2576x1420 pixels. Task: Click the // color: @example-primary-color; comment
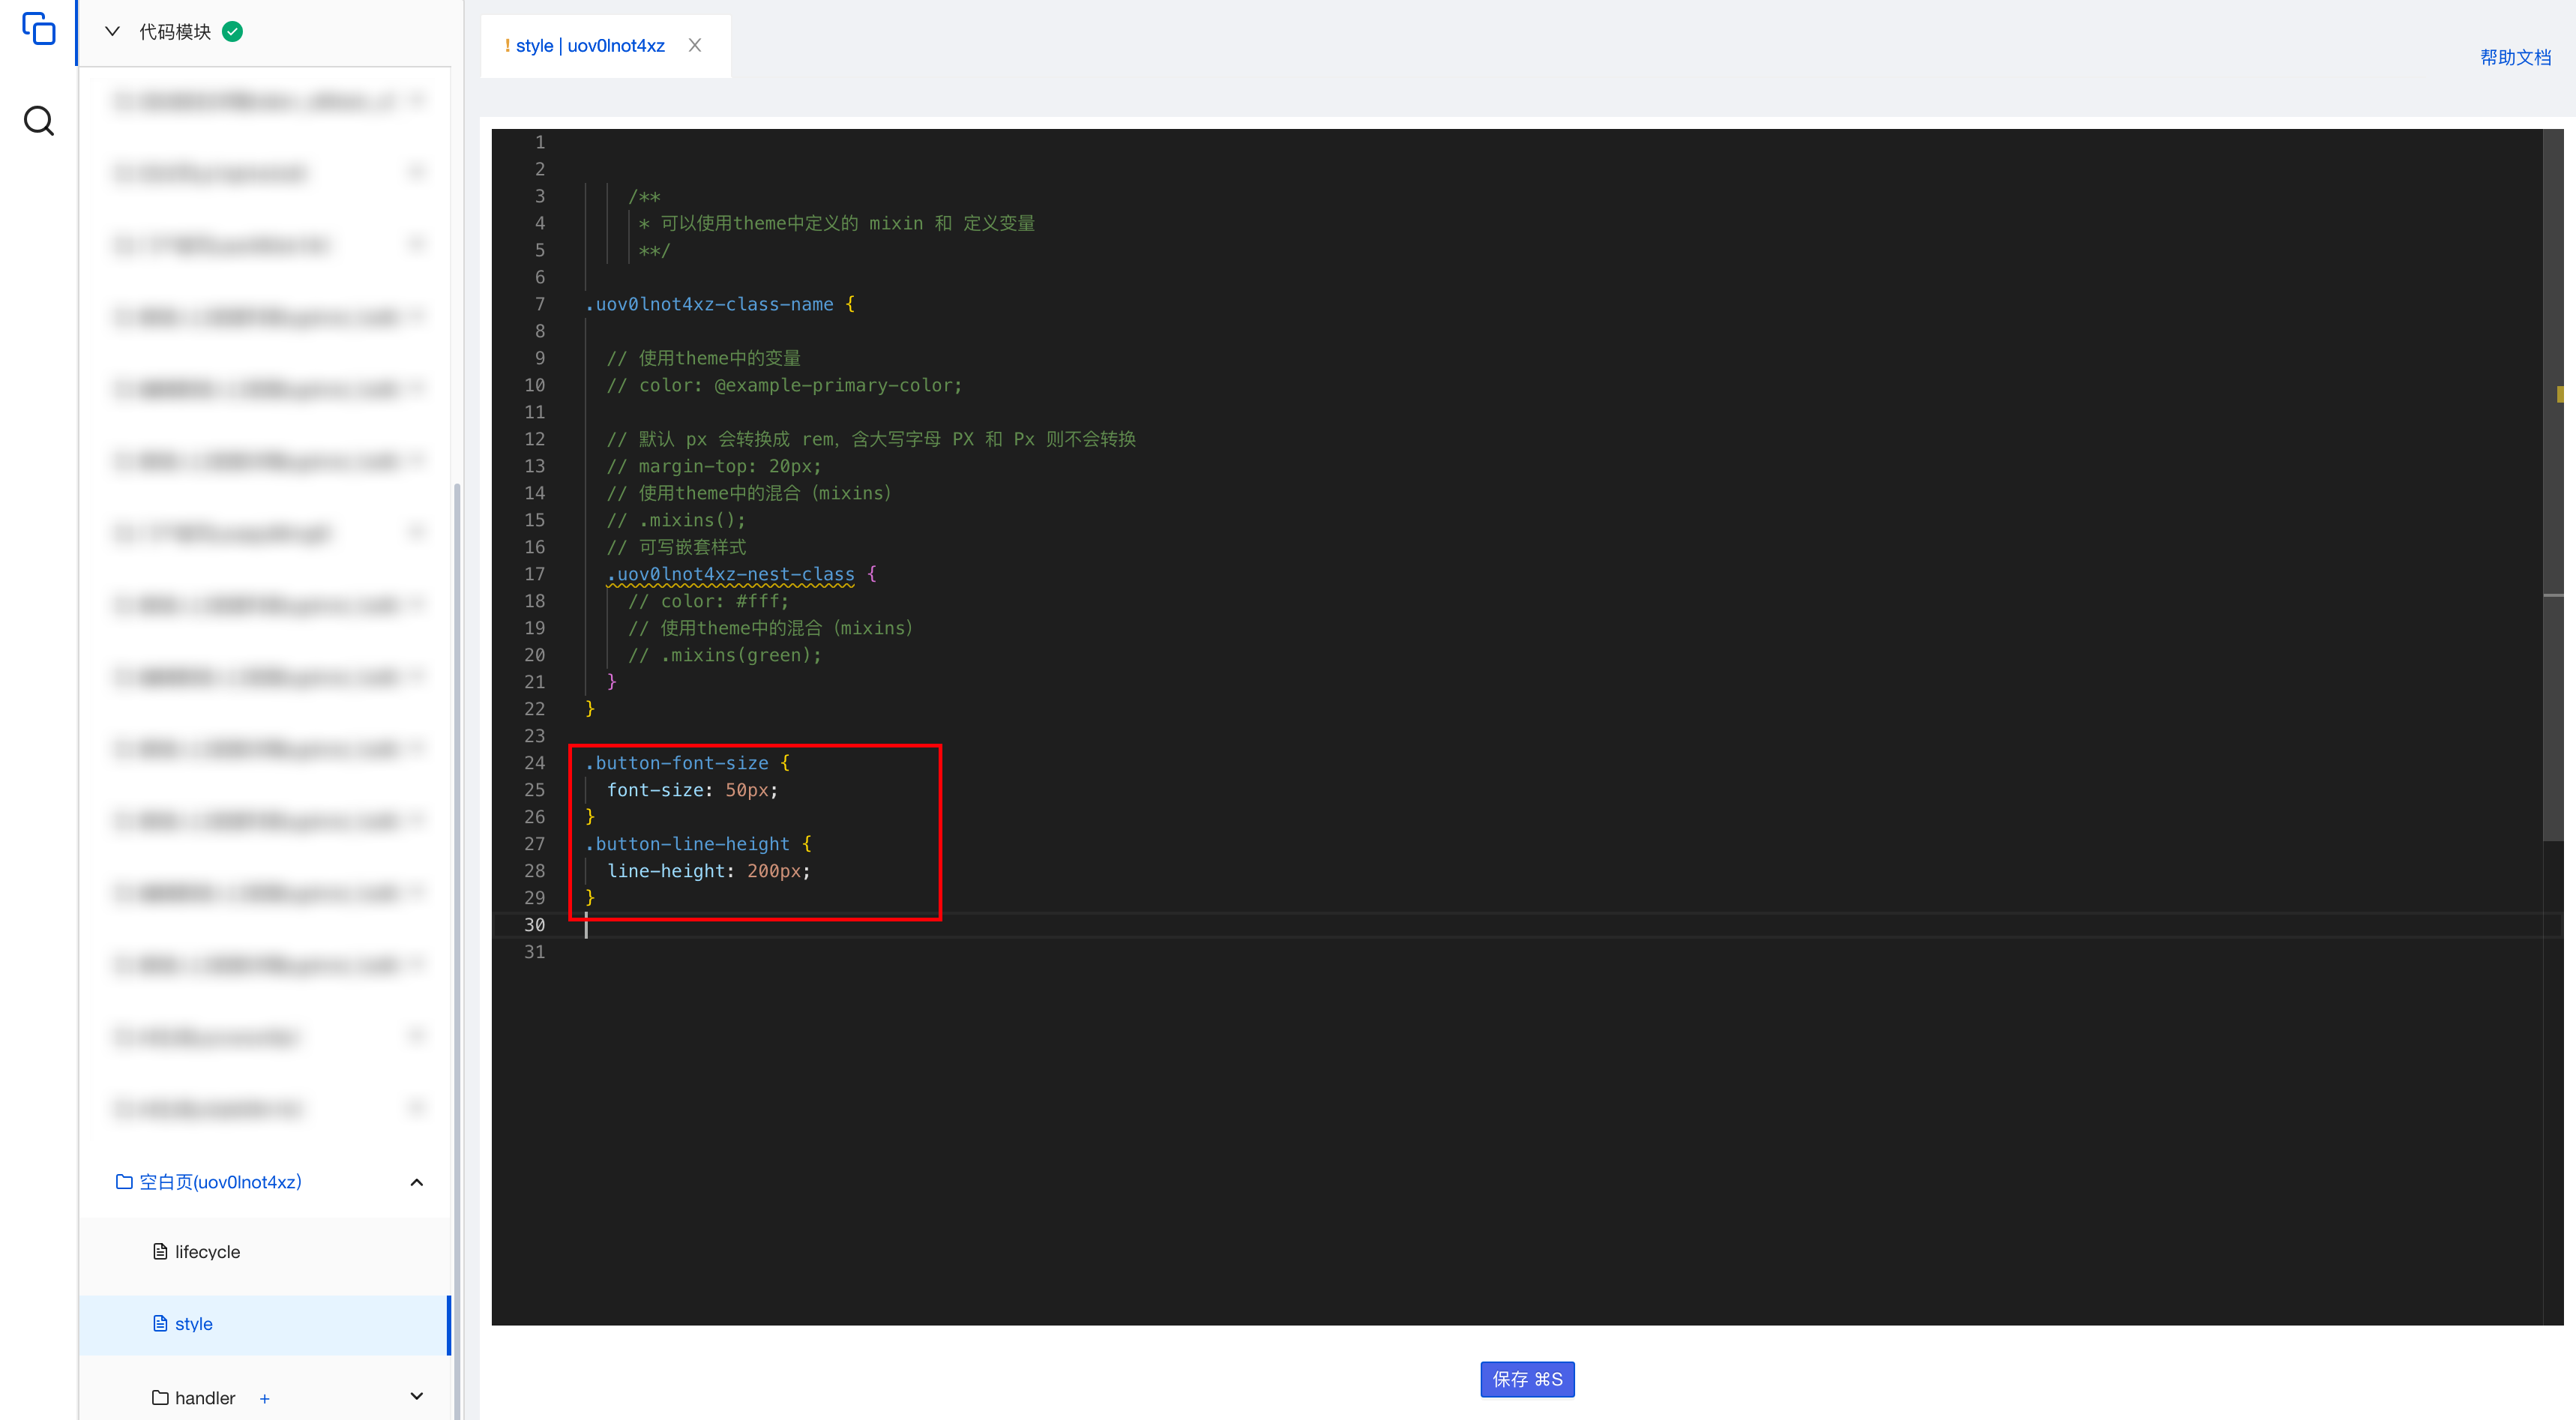click(784, 385)
